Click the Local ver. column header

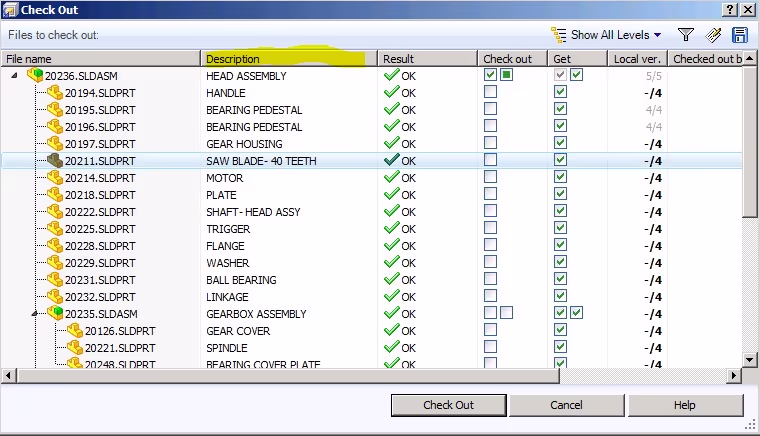coord(638,59)
